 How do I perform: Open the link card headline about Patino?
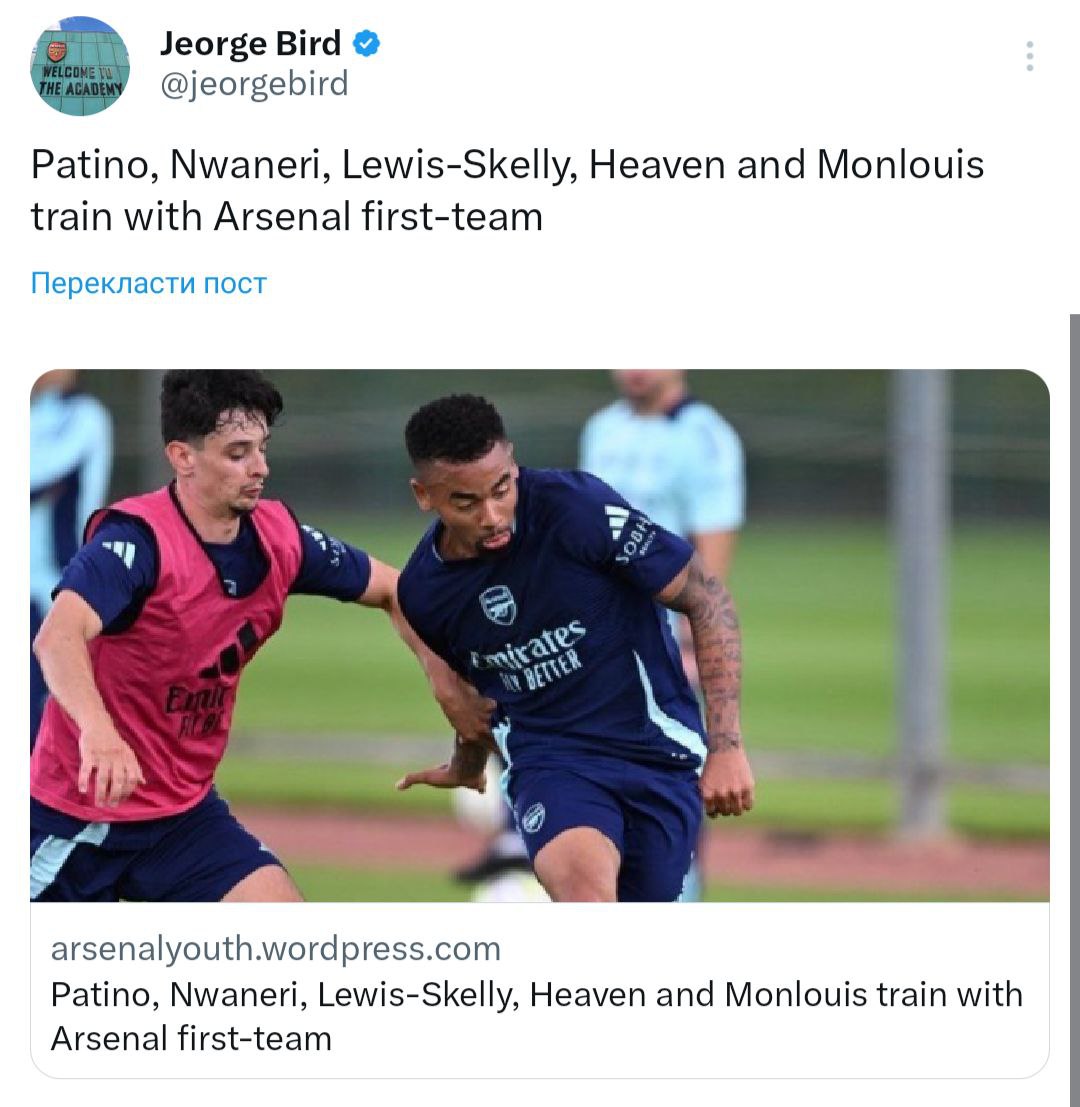coord(536,1016)
